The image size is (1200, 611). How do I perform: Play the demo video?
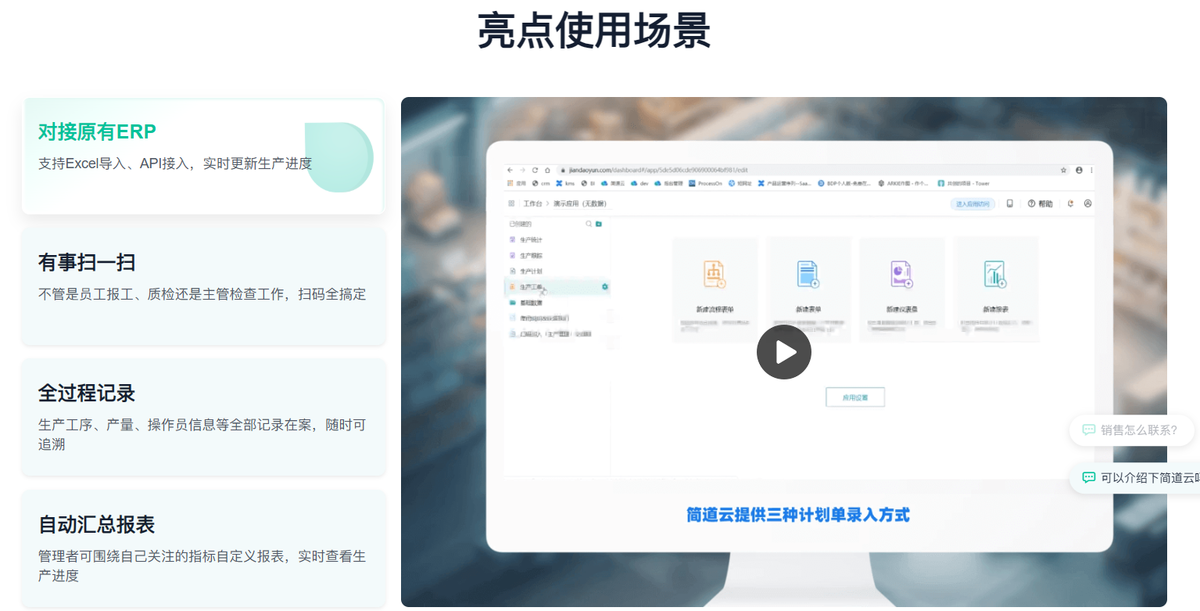click(x=783, y=352)
